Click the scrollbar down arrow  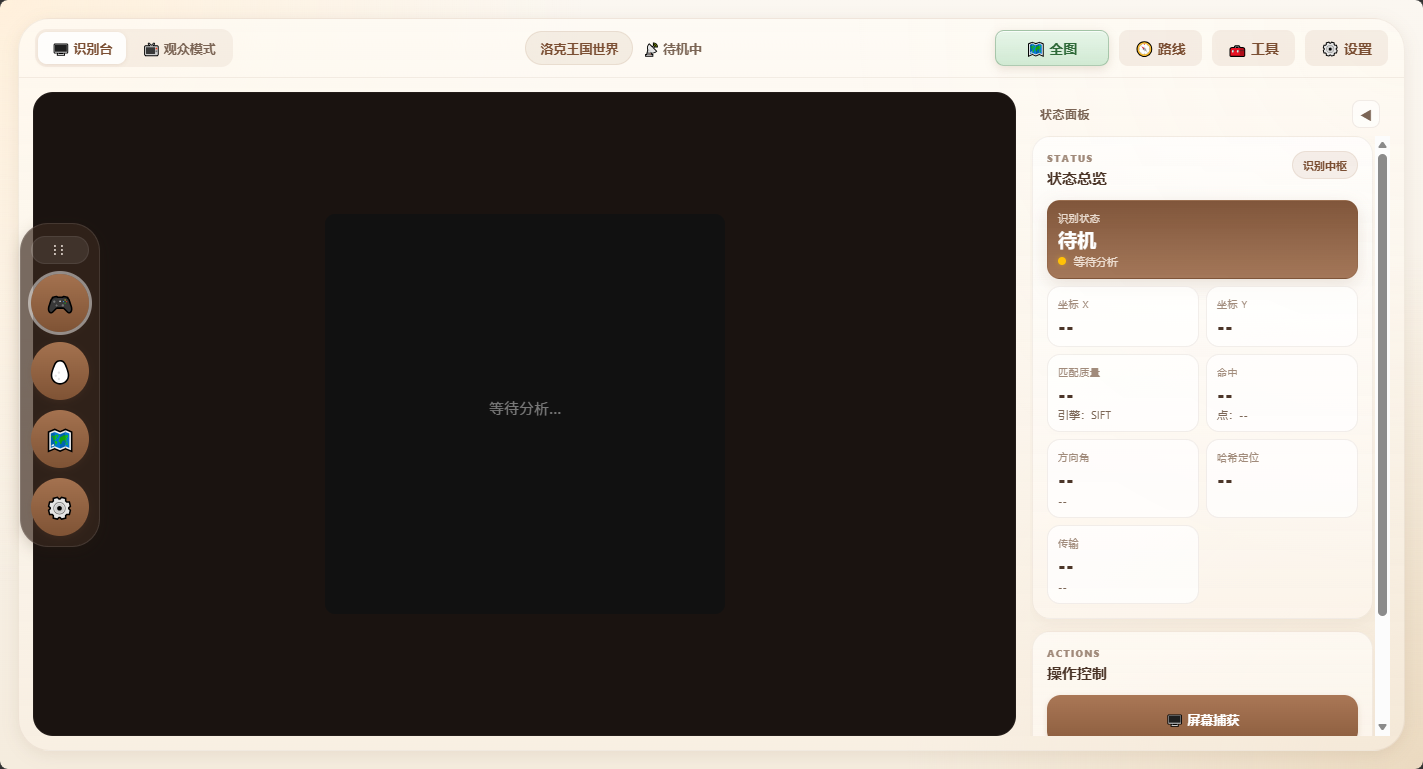coord(1382,727)
